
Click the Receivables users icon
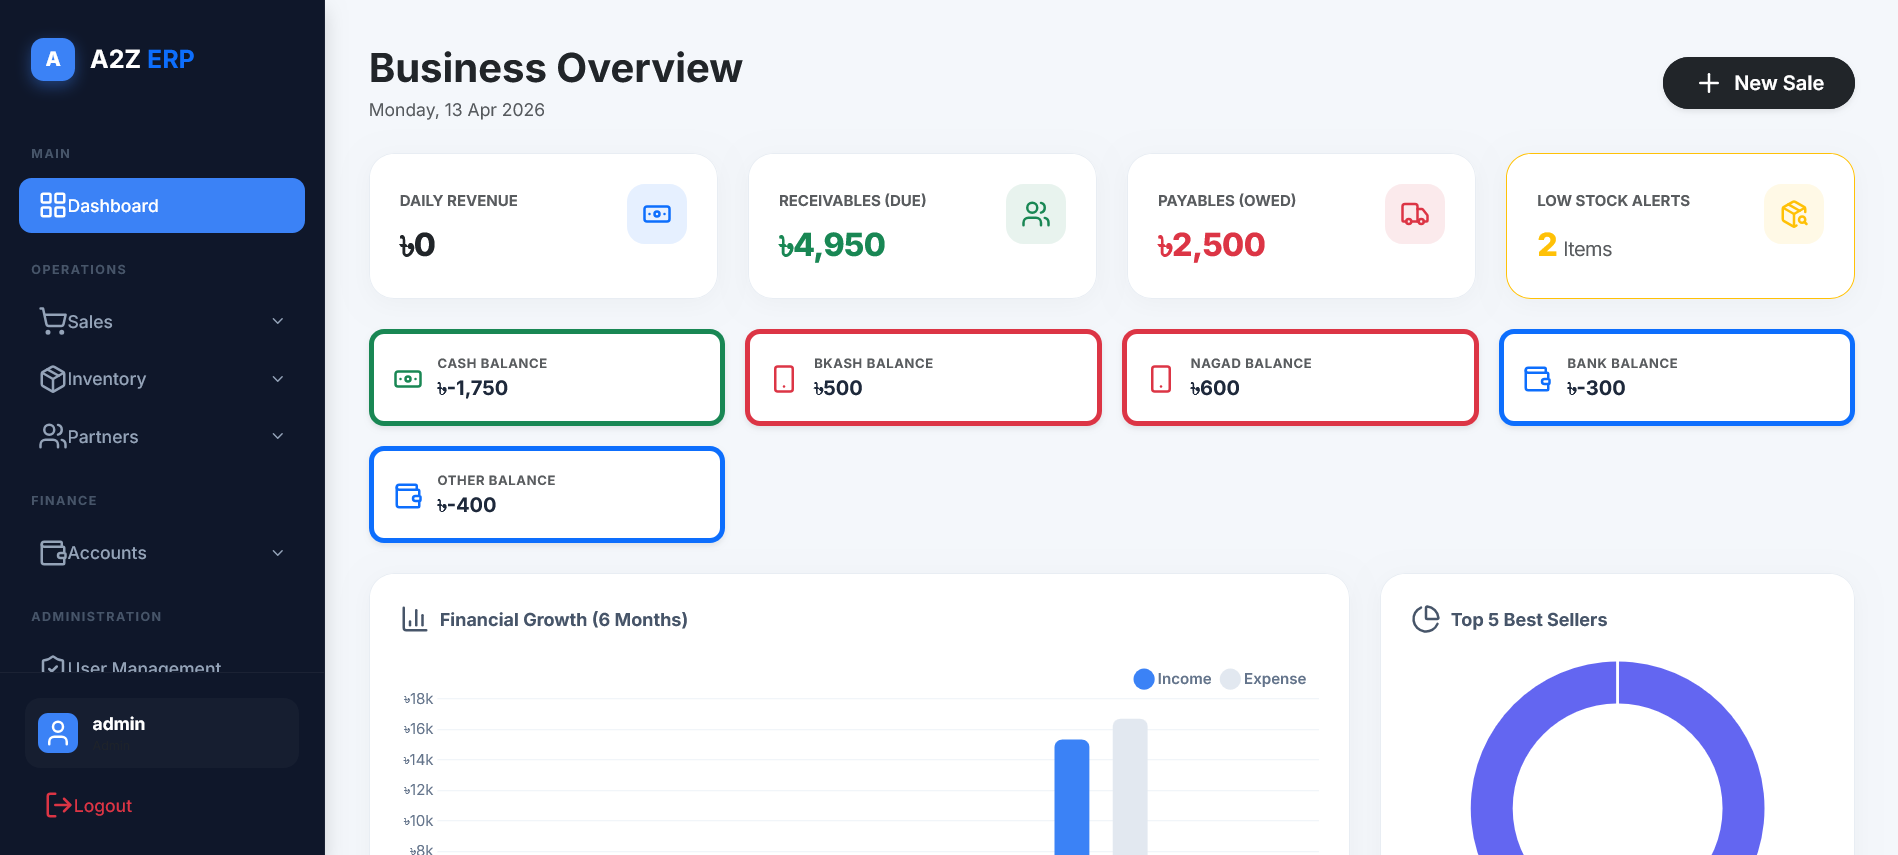tap(1036, 214)
